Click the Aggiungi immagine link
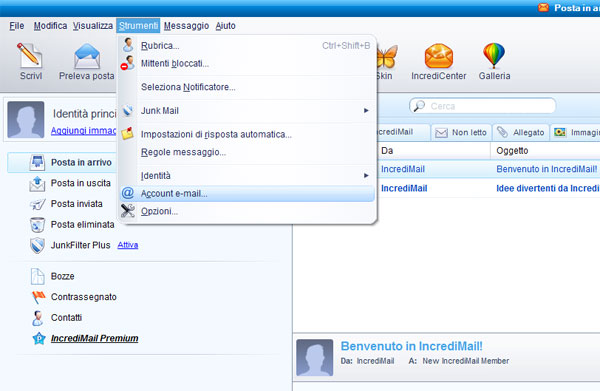Viewport: 600px width, 391px height. [83, 130]
